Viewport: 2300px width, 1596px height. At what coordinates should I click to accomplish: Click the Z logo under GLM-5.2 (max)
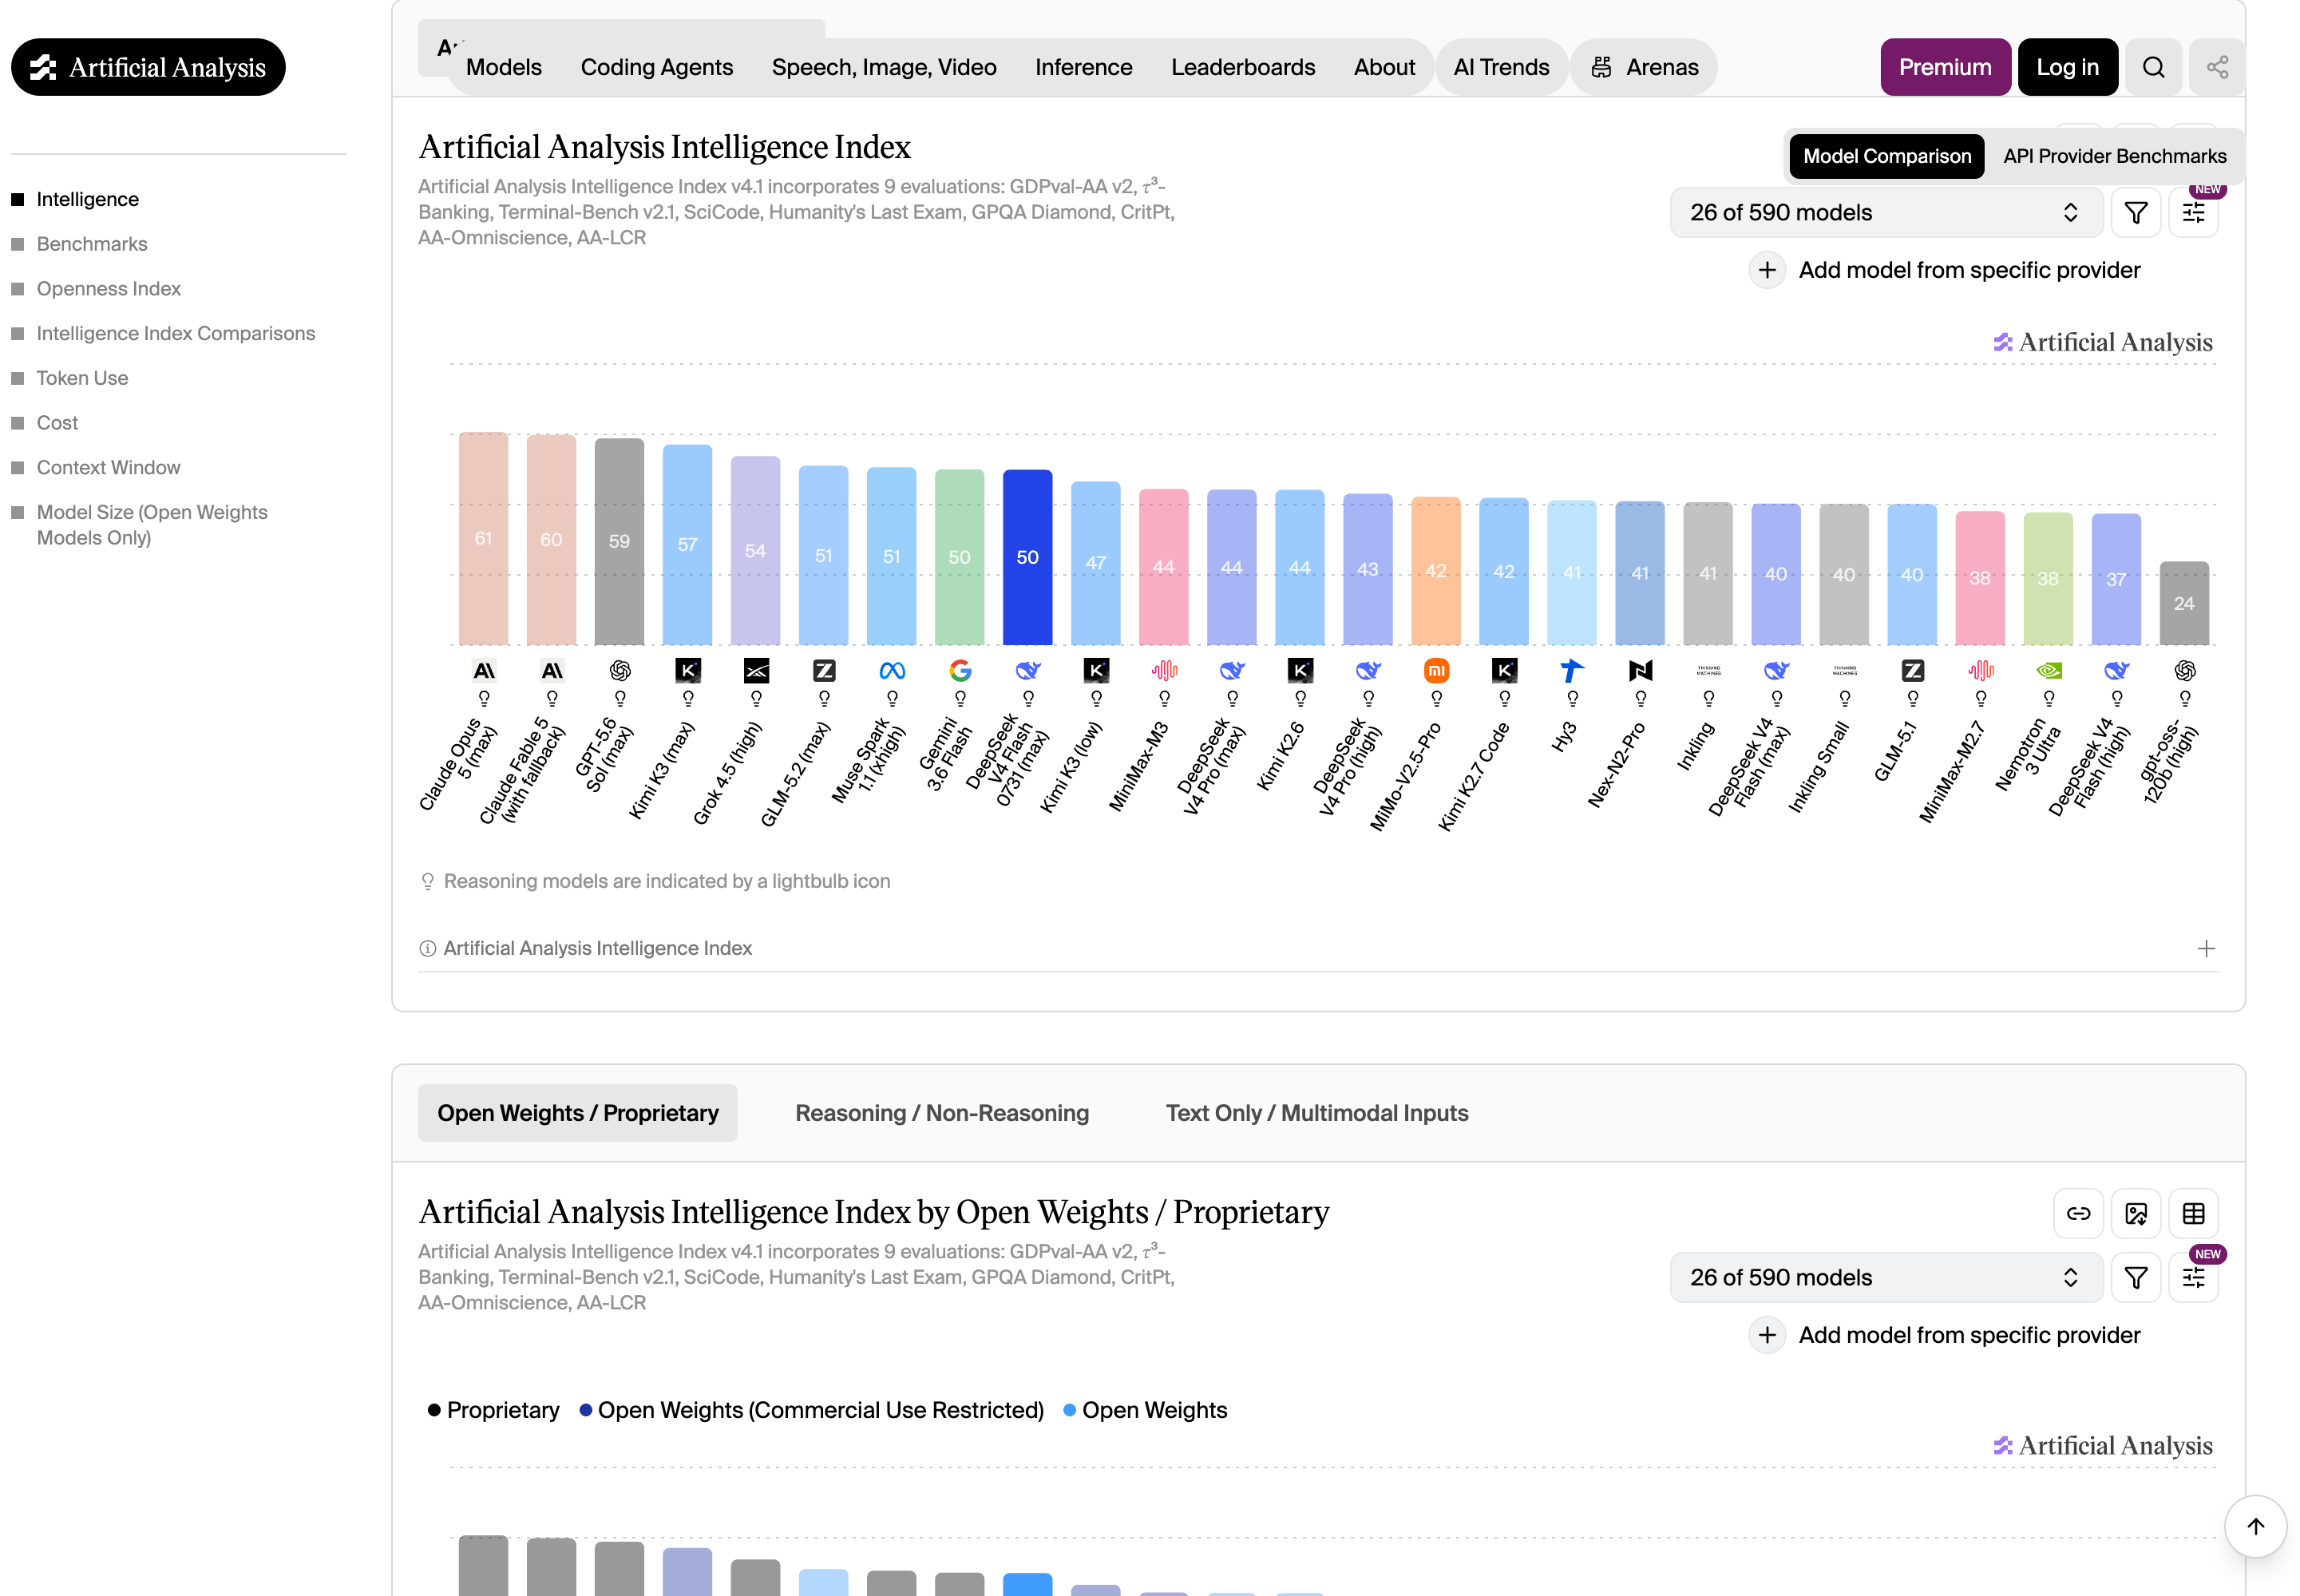(823, 671)
